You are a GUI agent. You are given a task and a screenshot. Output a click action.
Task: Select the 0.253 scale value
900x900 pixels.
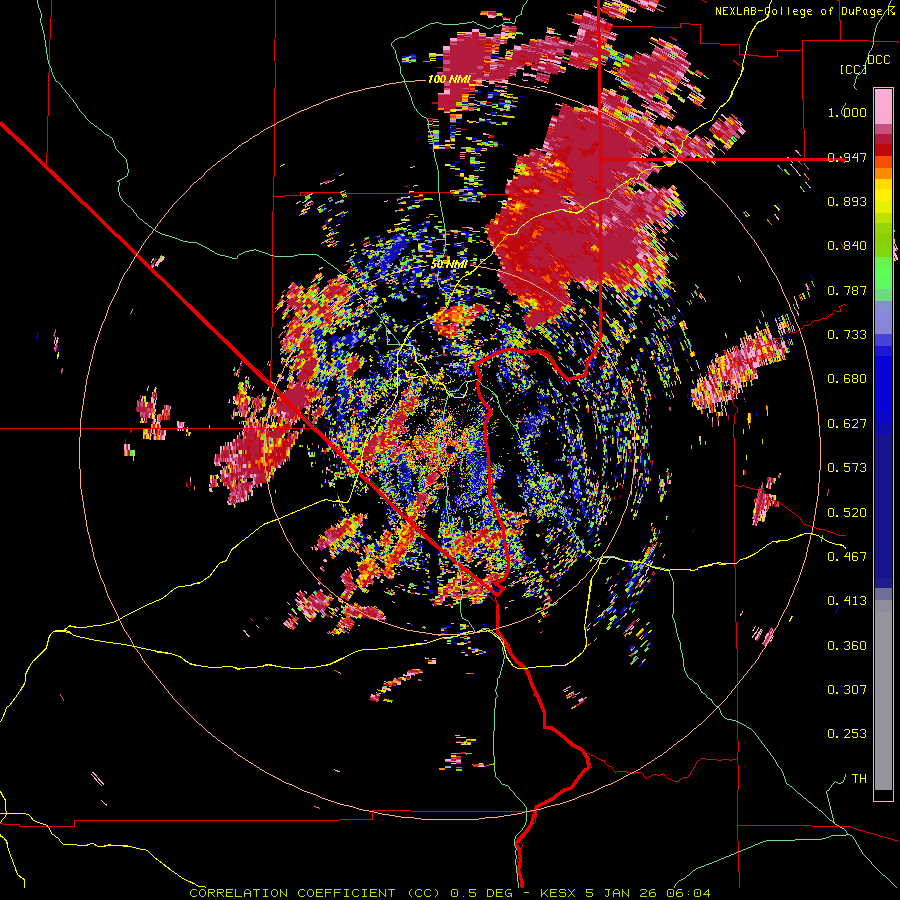point(847,734)
